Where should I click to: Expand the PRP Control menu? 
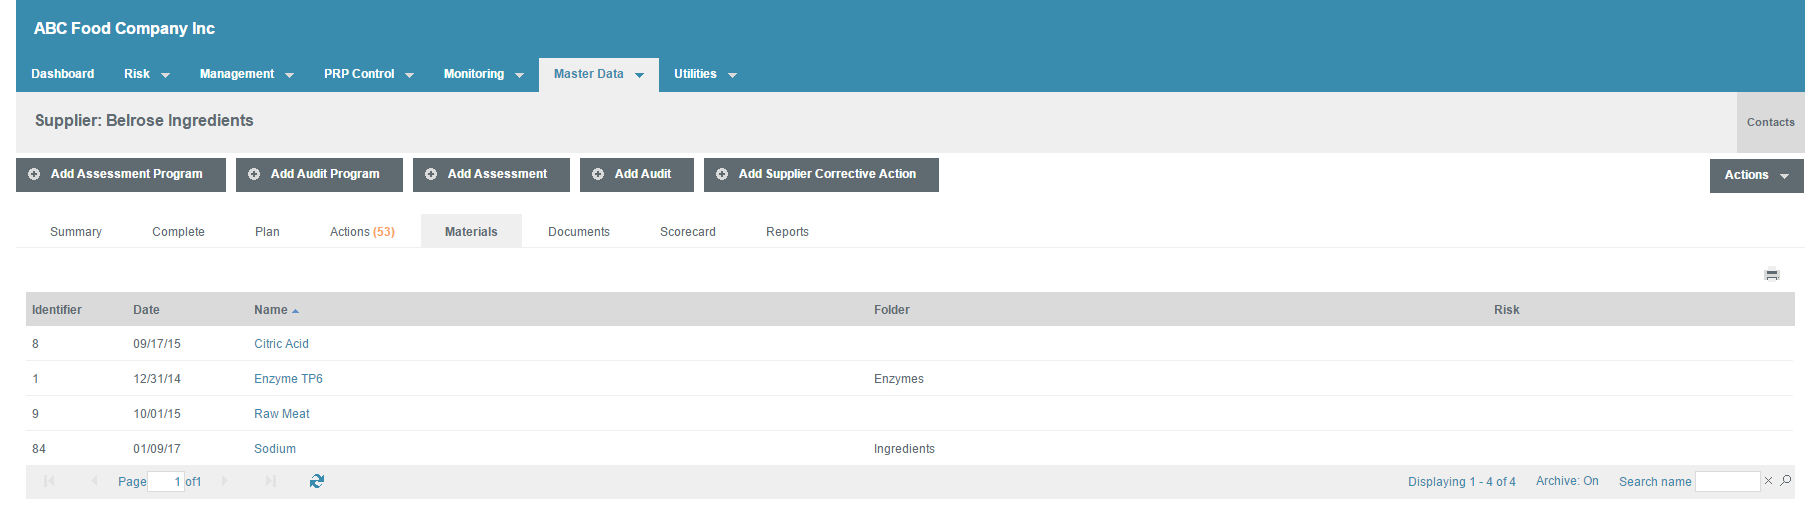pyautogui.click(x=368, y=74)
